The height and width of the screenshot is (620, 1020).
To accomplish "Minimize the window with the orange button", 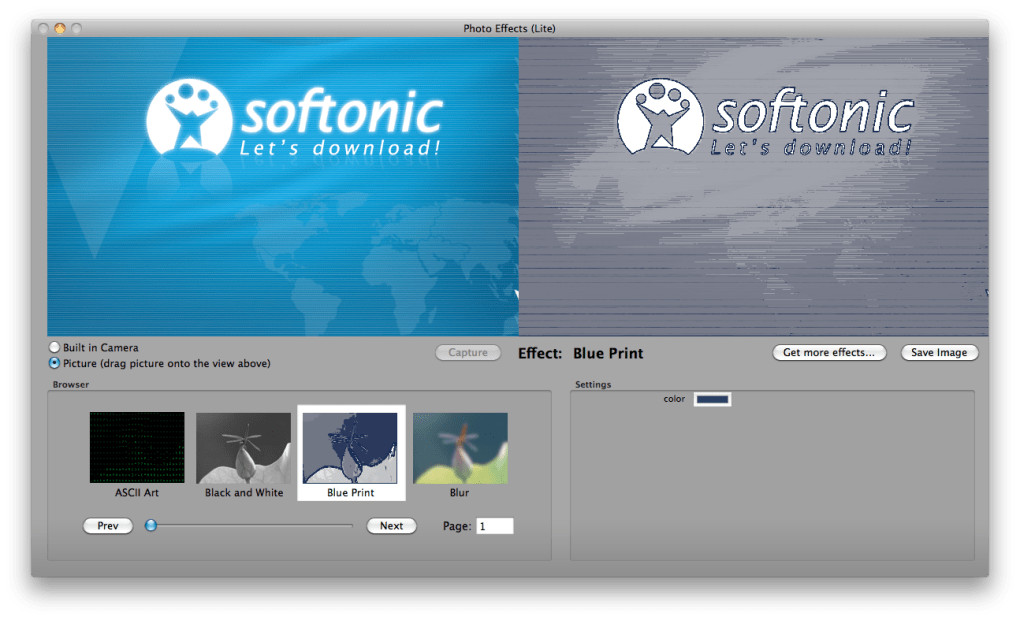I will pos(60,28).
